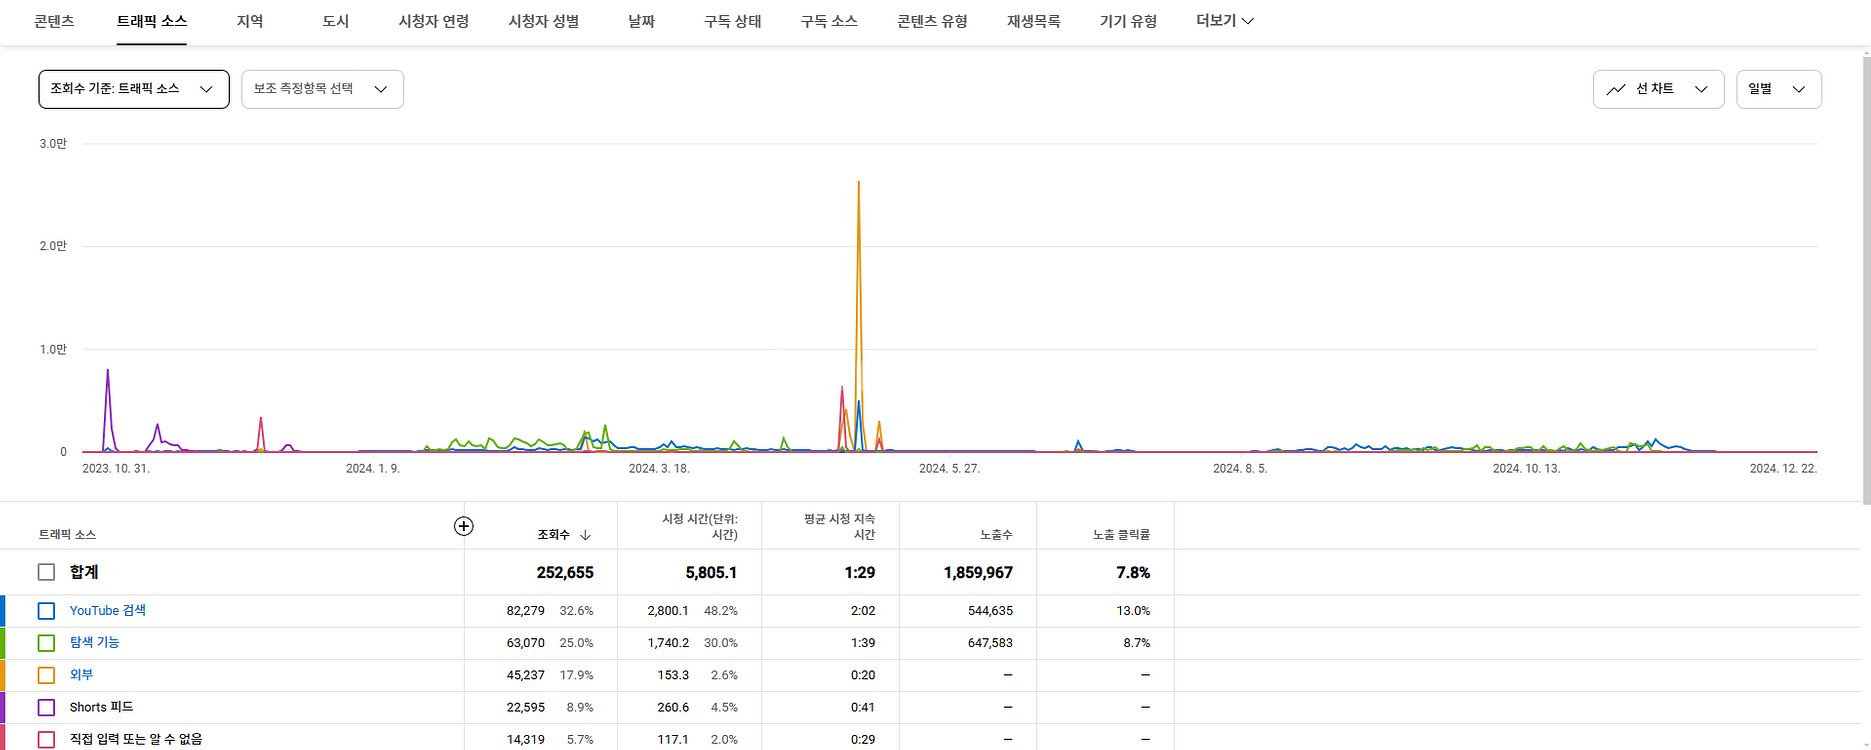The image size is (1871, 750).
Task: Click the 544,635 impressions cell
Action: (x=990, y=610)
